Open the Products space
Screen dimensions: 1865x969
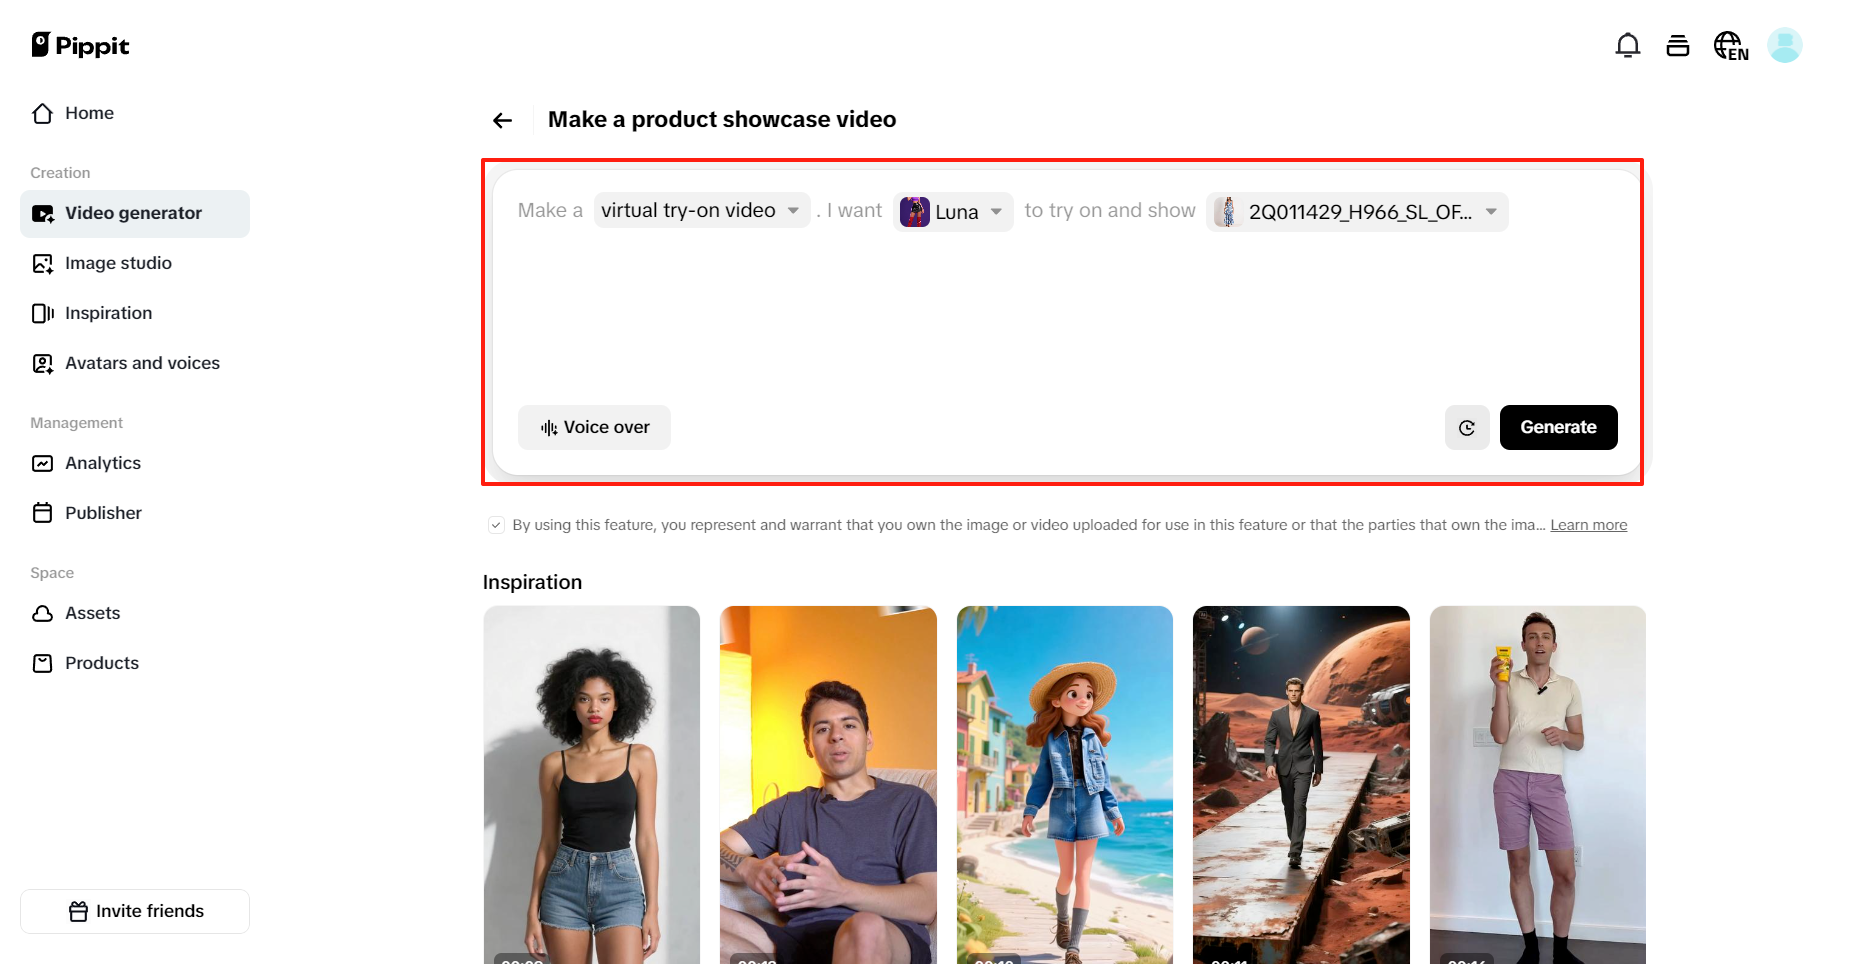click(x=101, y=663)
